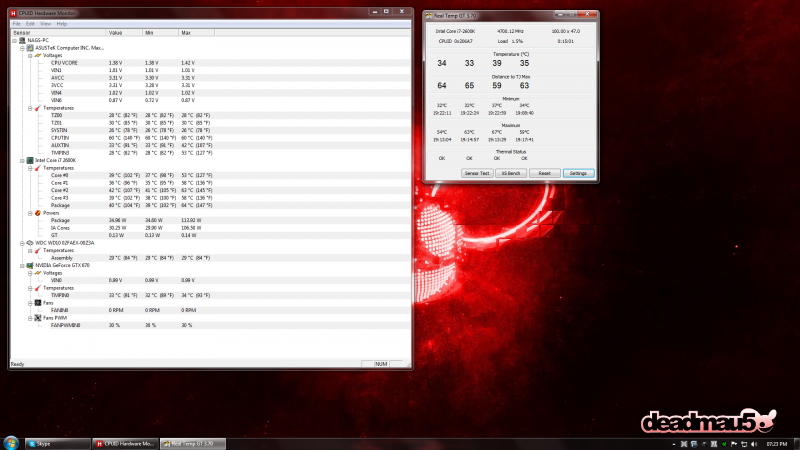
Task: Click the GeForce Voltages lightning icon
Action: 38,273
